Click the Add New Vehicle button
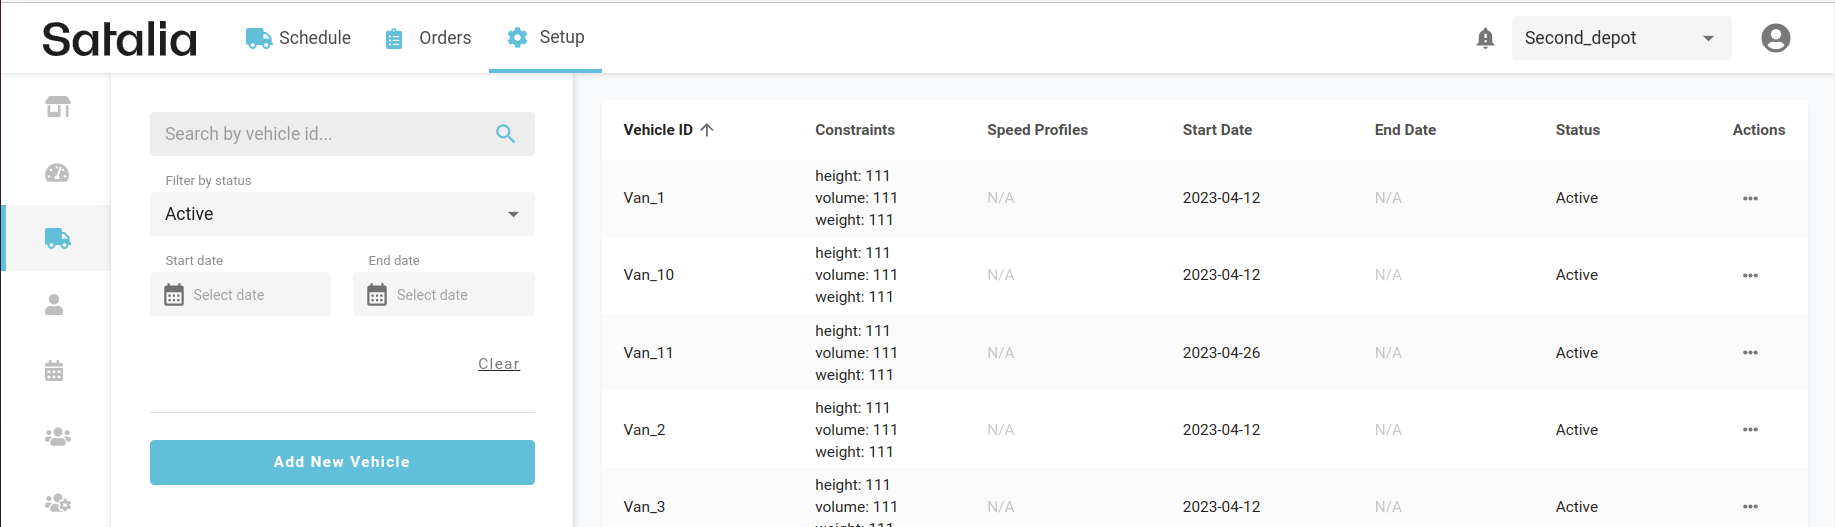The width and height of the screenshot is (1835, 527). pyautogui.click(x=342, y=462)
